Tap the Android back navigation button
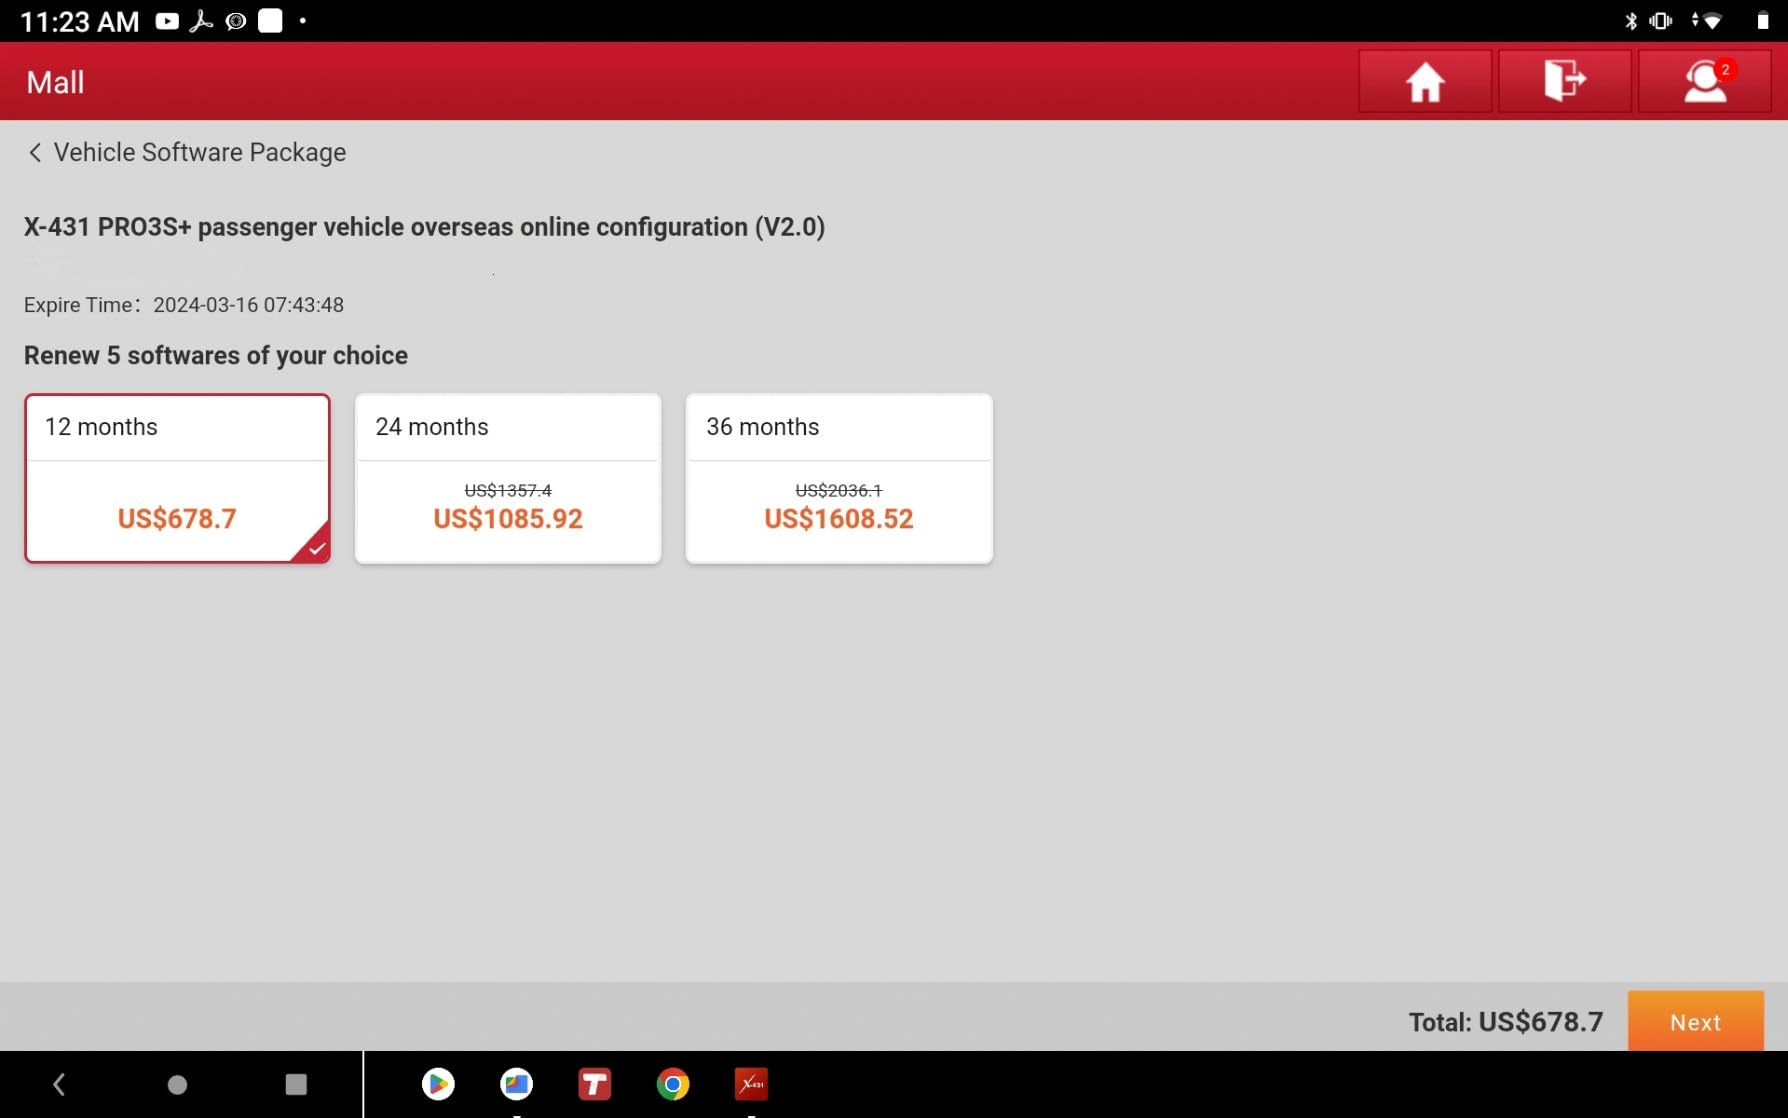1788x1118 pixels. [59, 1084]
